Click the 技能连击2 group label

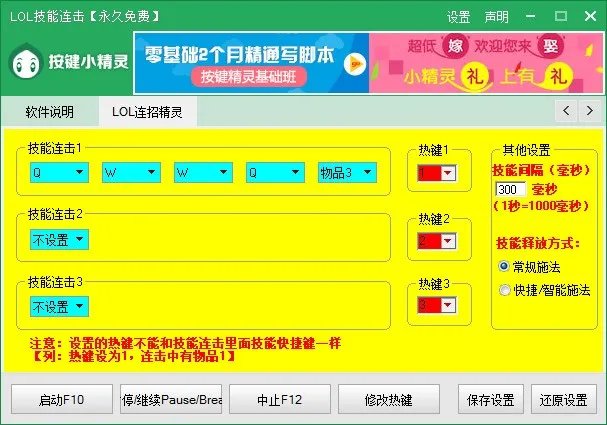pos(55,214)
